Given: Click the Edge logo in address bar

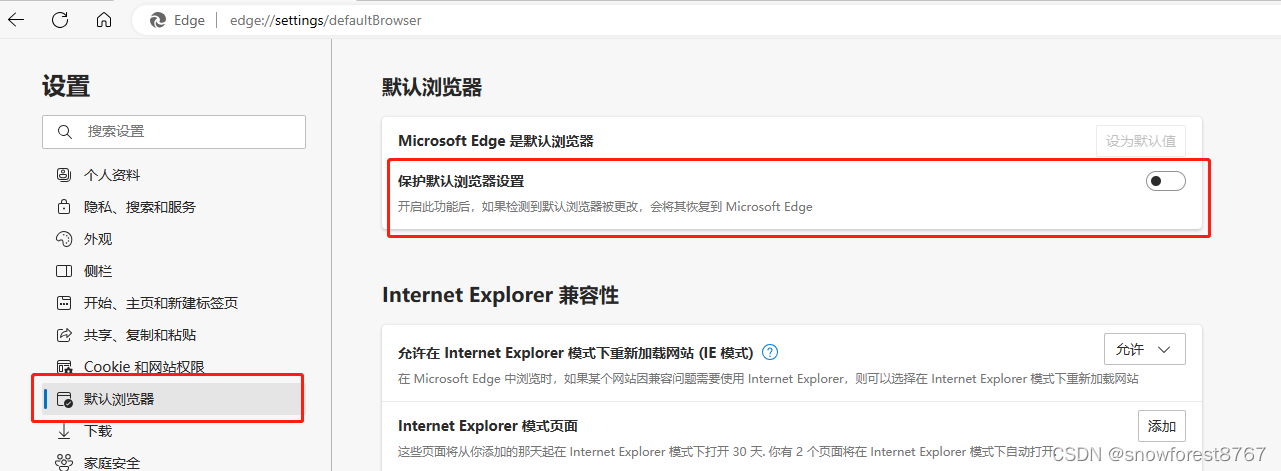Looking at the screenshot, I should (157, 20).
